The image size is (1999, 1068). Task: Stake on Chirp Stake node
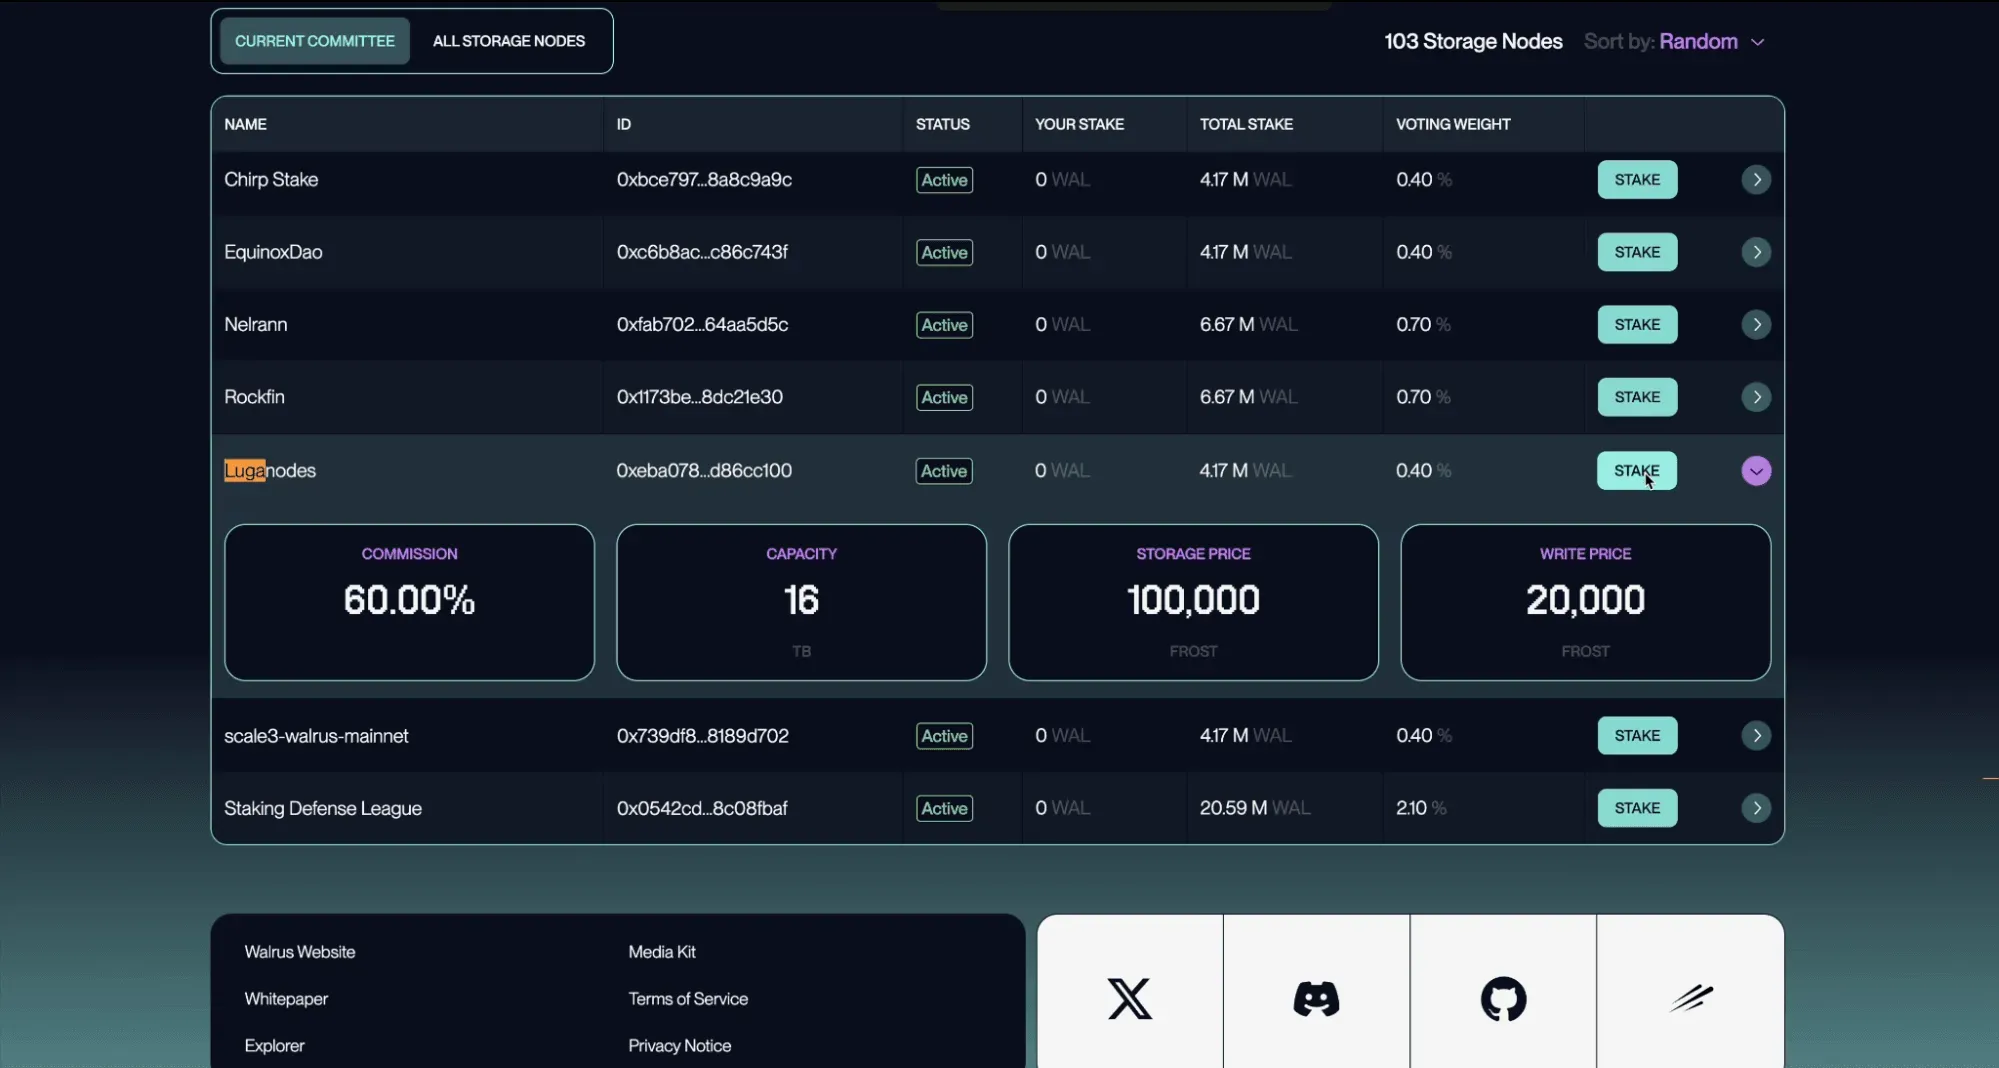pos(1637,180)
